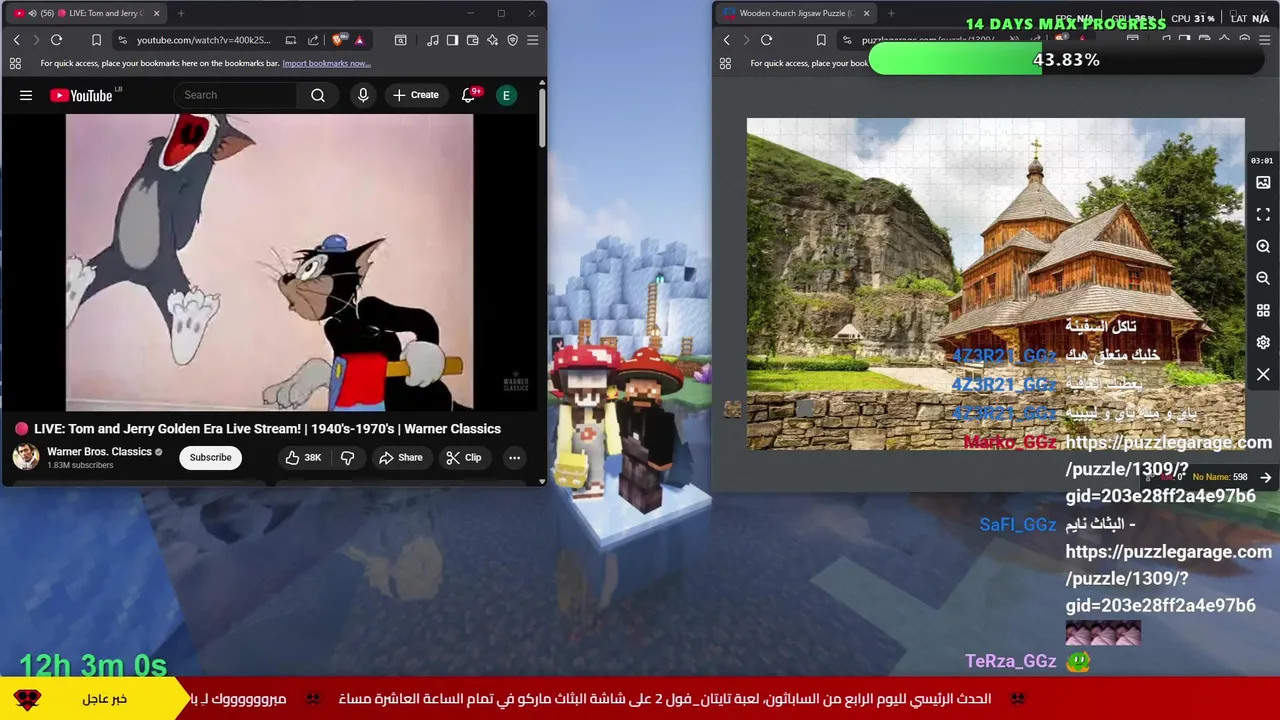Bookmark the YouTube page
Viewport: 1280px width, 720px height.
(x=96, y=40)
